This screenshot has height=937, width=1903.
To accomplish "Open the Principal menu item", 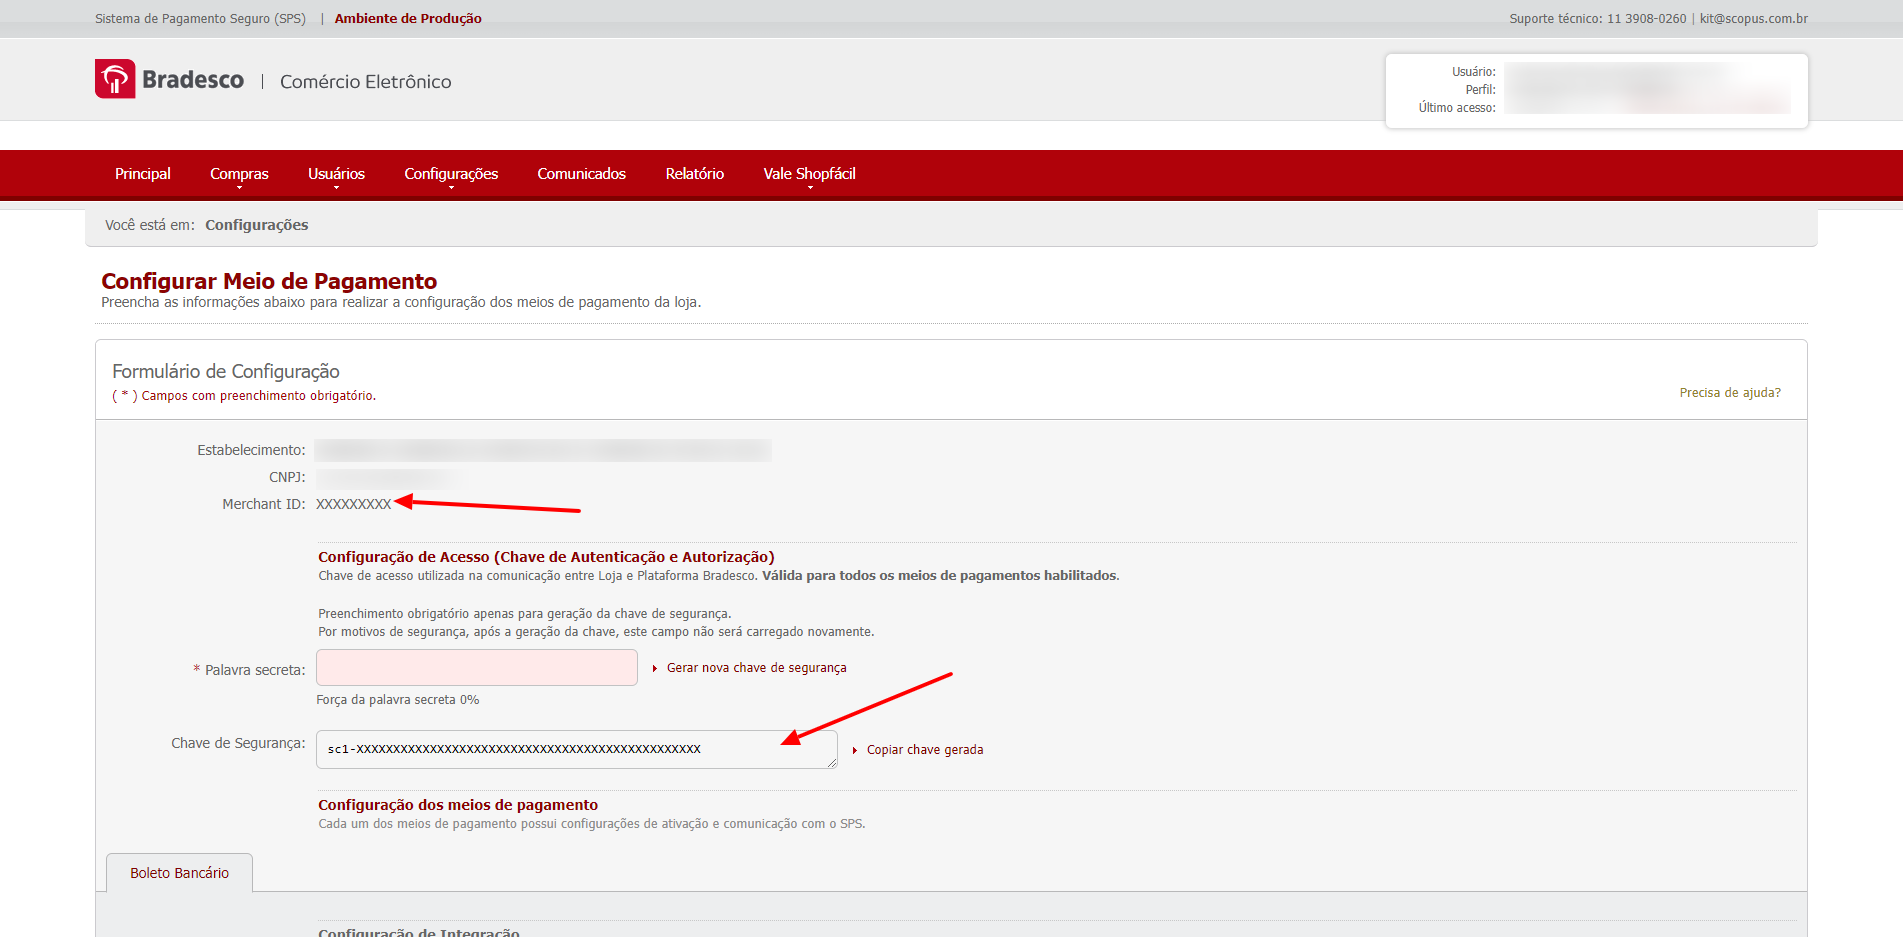I will coord(143,174).
